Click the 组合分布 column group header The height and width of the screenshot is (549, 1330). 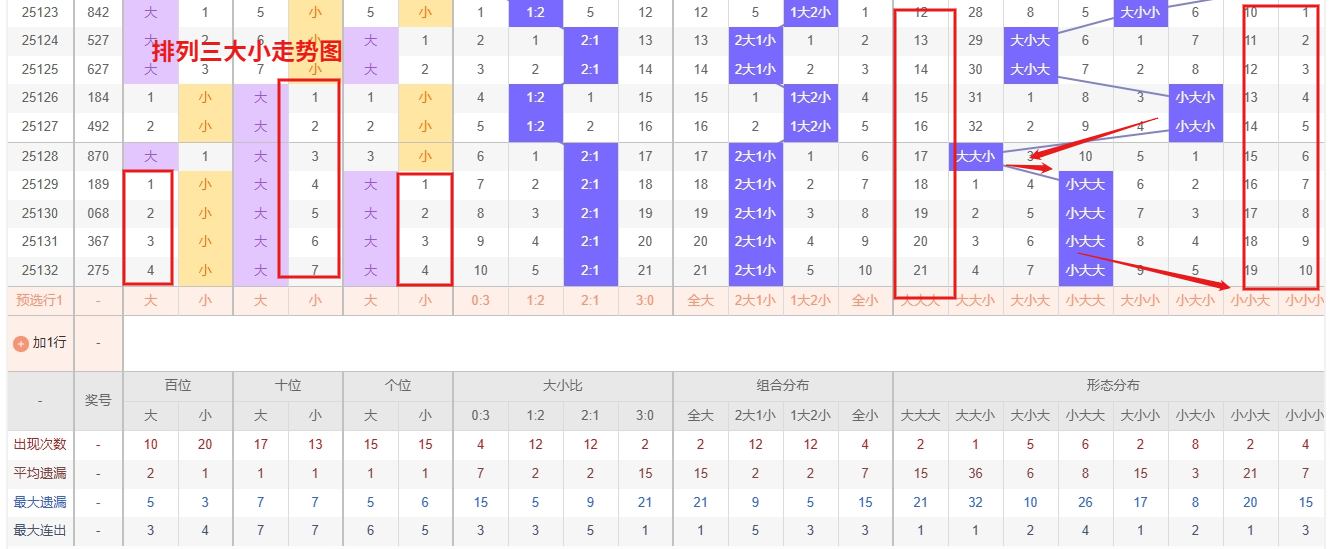coord(783,385)
